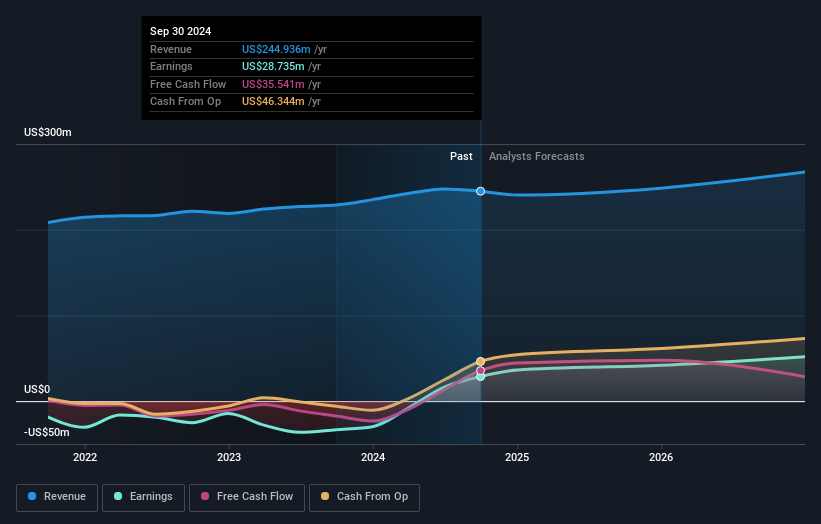This screenshot has width=821, height=524.
Task: Toggle the Free Cash Flow legend button
Action: click(x=247, y=497)
